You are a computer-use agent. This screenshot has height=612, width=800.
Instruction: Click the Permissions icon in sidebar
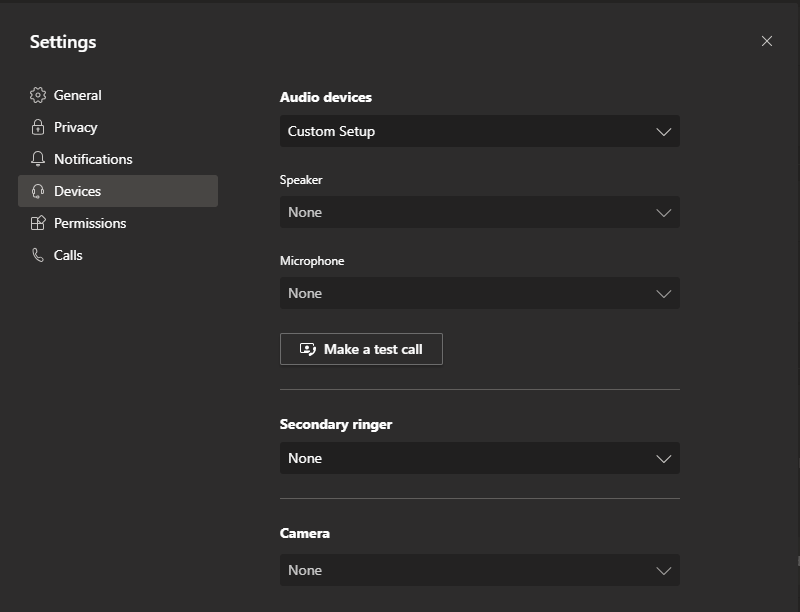point(38,223)
